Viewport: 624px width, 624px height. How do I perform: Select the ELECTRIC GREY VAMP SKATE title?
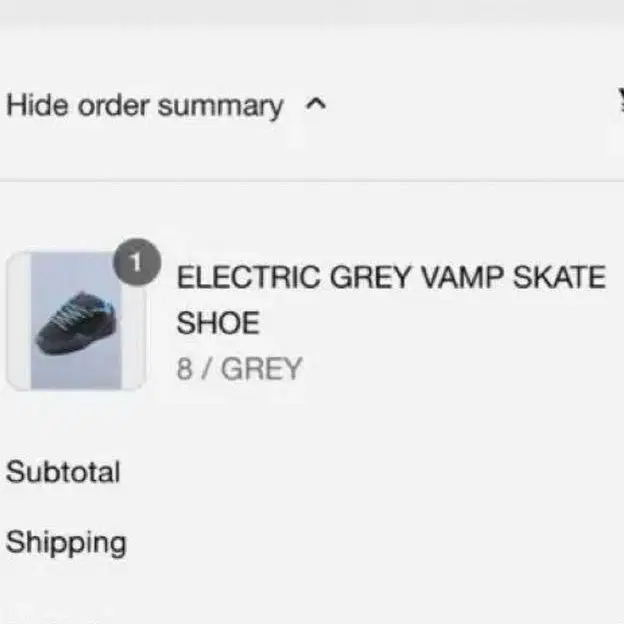coord(391,277)
